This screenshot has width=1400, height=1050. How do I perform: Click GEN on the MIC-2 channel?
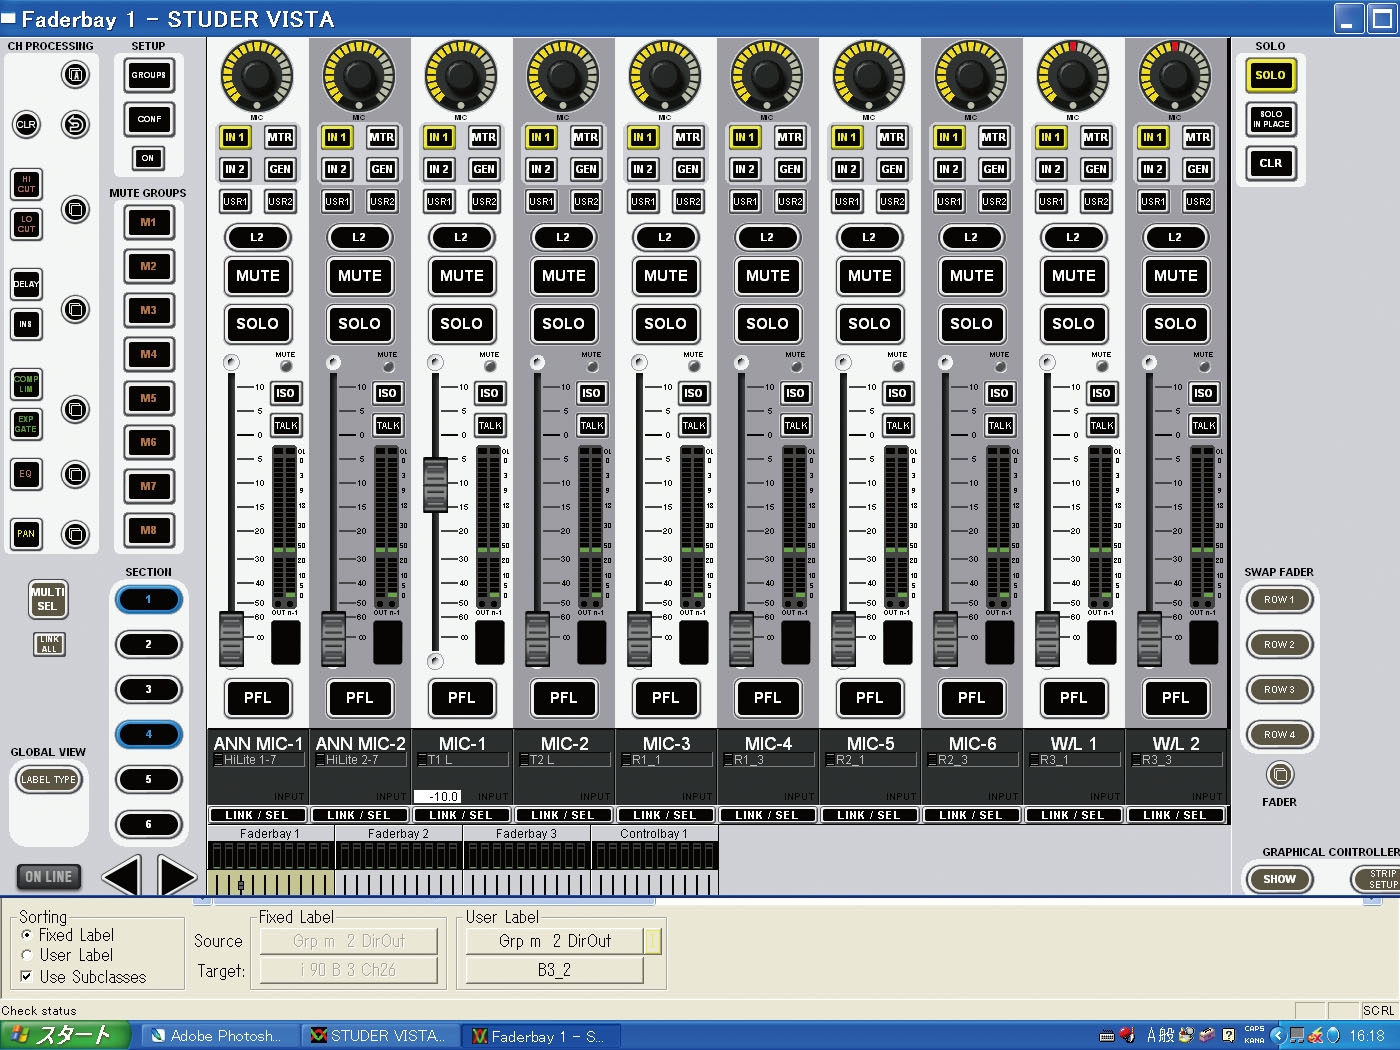coord(586,169)
